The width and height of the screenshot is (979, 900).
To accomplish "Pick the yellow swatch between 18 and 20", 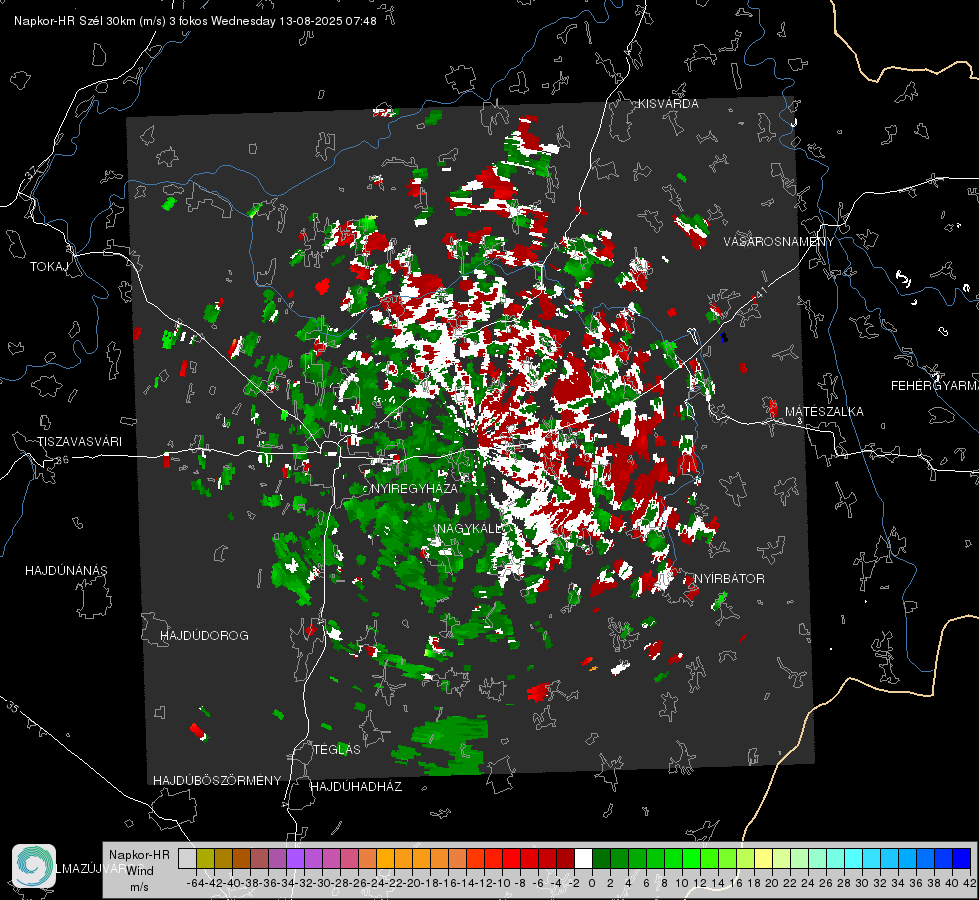I will tap(764, 858).
